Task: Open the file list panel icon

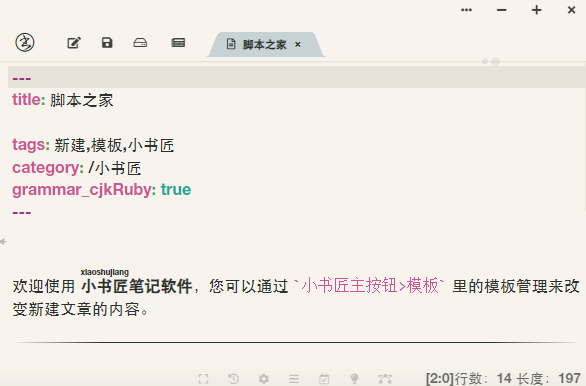Action: (x=178, y=43)
